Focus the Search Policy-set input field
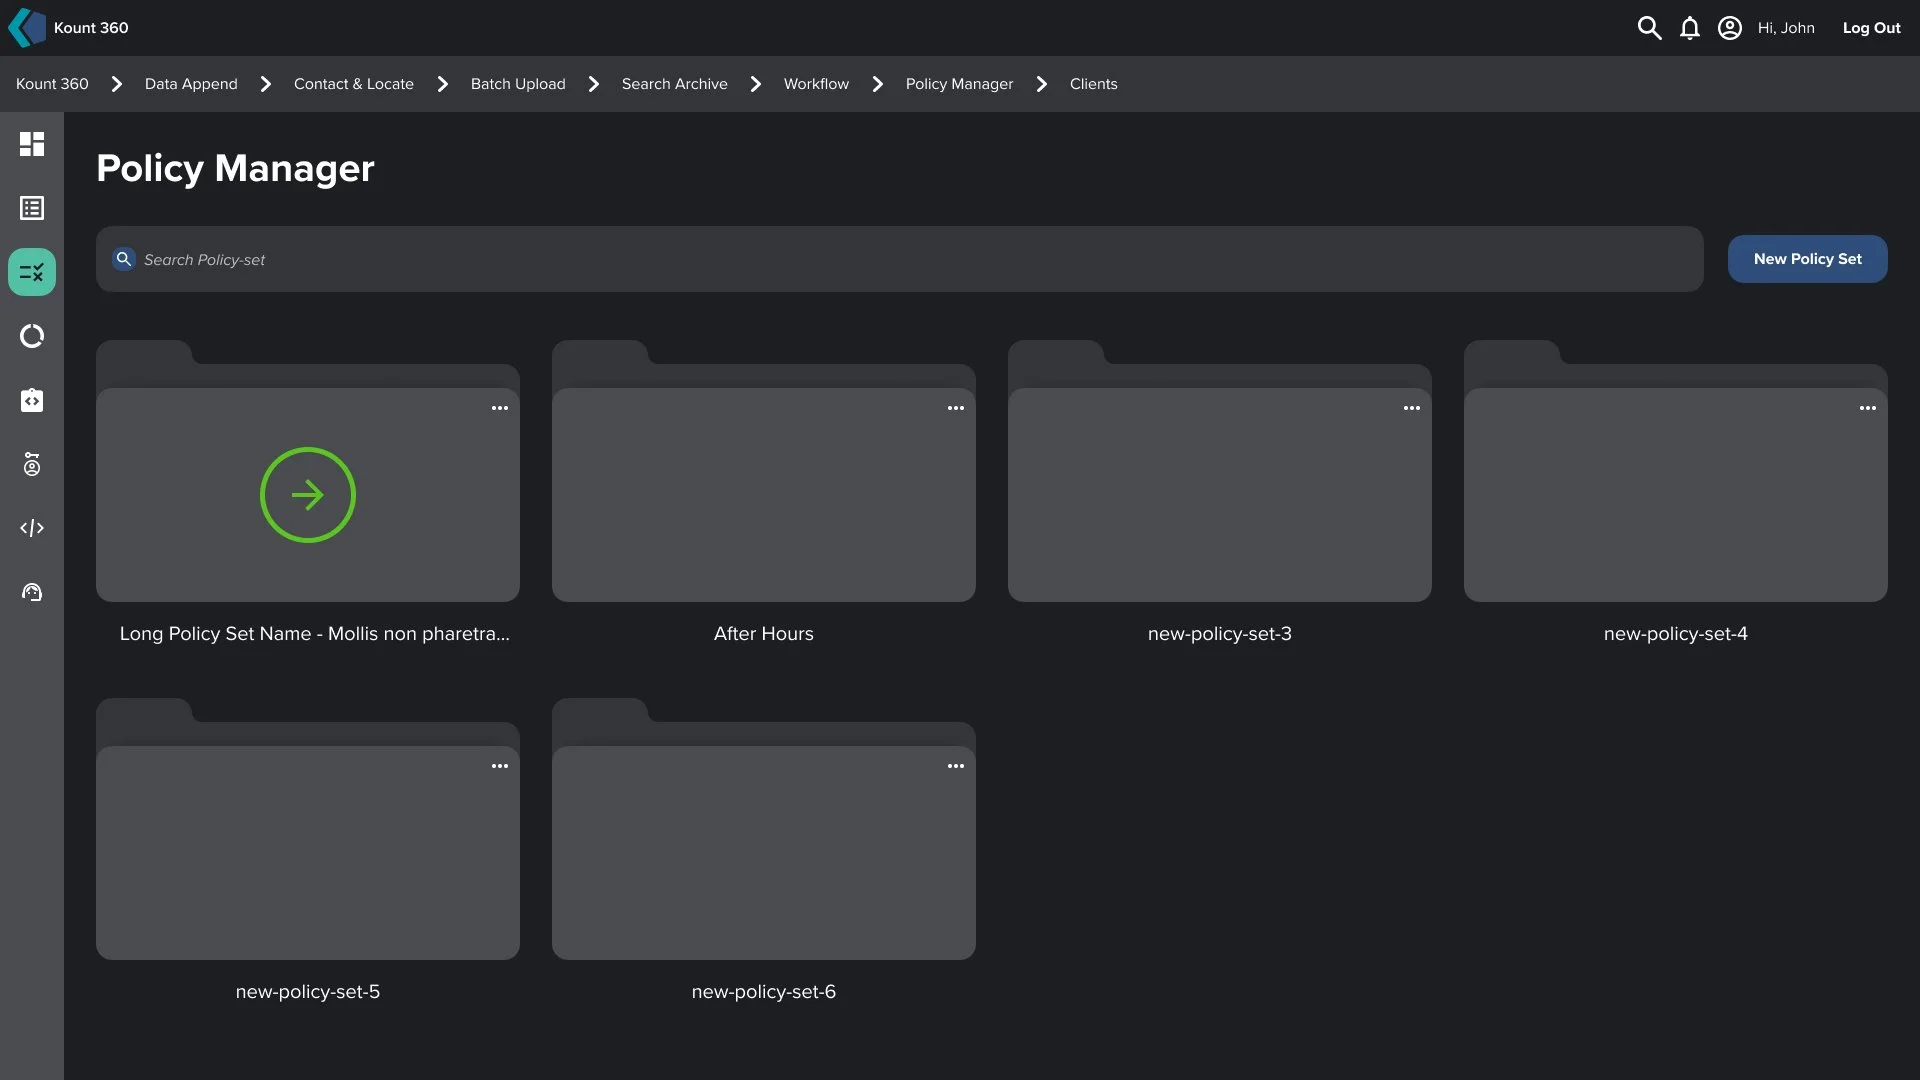This screenshot has width=1920, height=1080. [899, 259]
